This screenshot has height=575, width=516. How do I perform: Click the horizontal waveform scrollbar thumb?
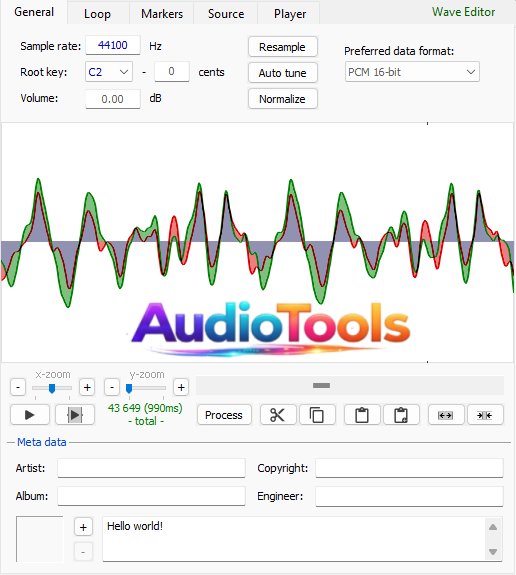321,385
